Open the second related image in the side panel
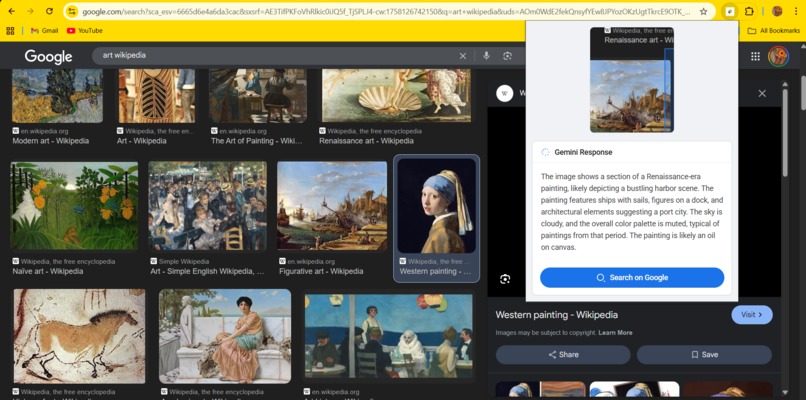The image size is (806, 400). (x=634, y=389)
